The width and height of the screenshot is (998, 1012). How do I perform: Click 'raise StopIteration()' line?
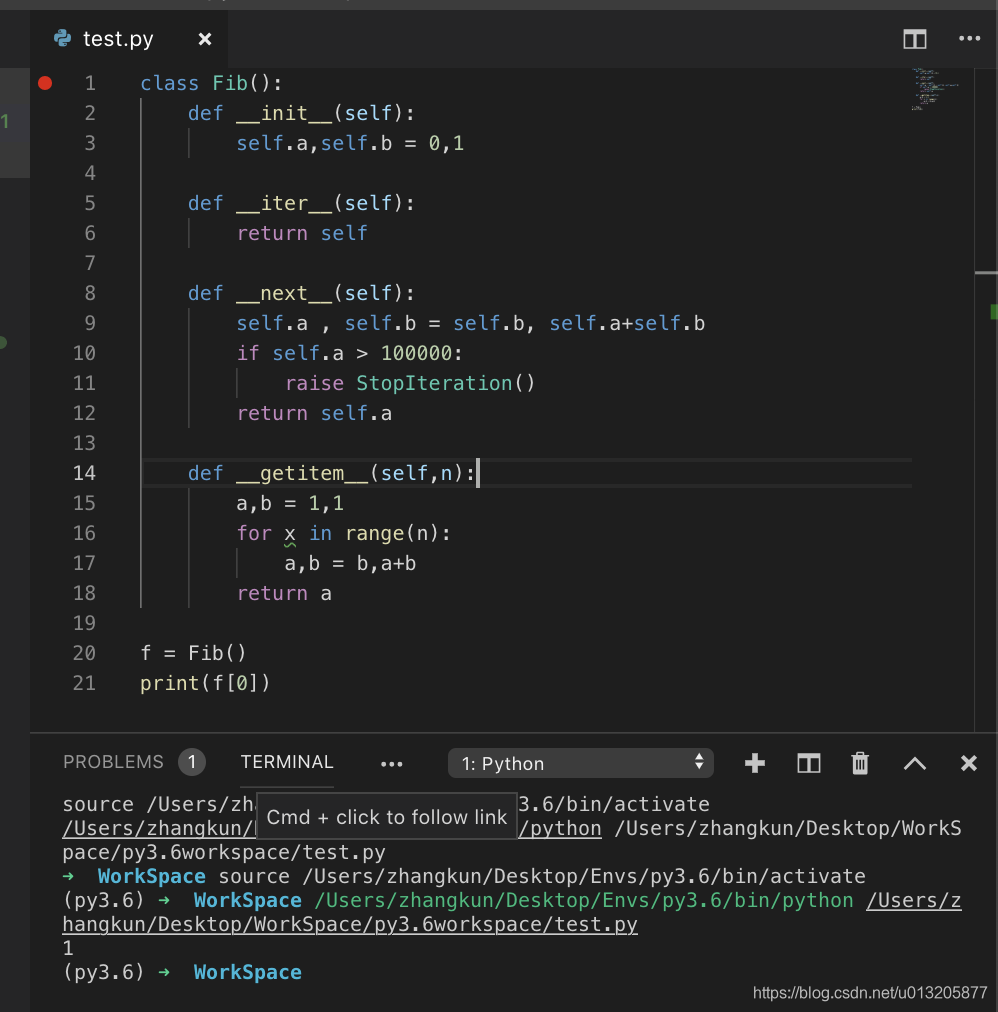(410, 383)
